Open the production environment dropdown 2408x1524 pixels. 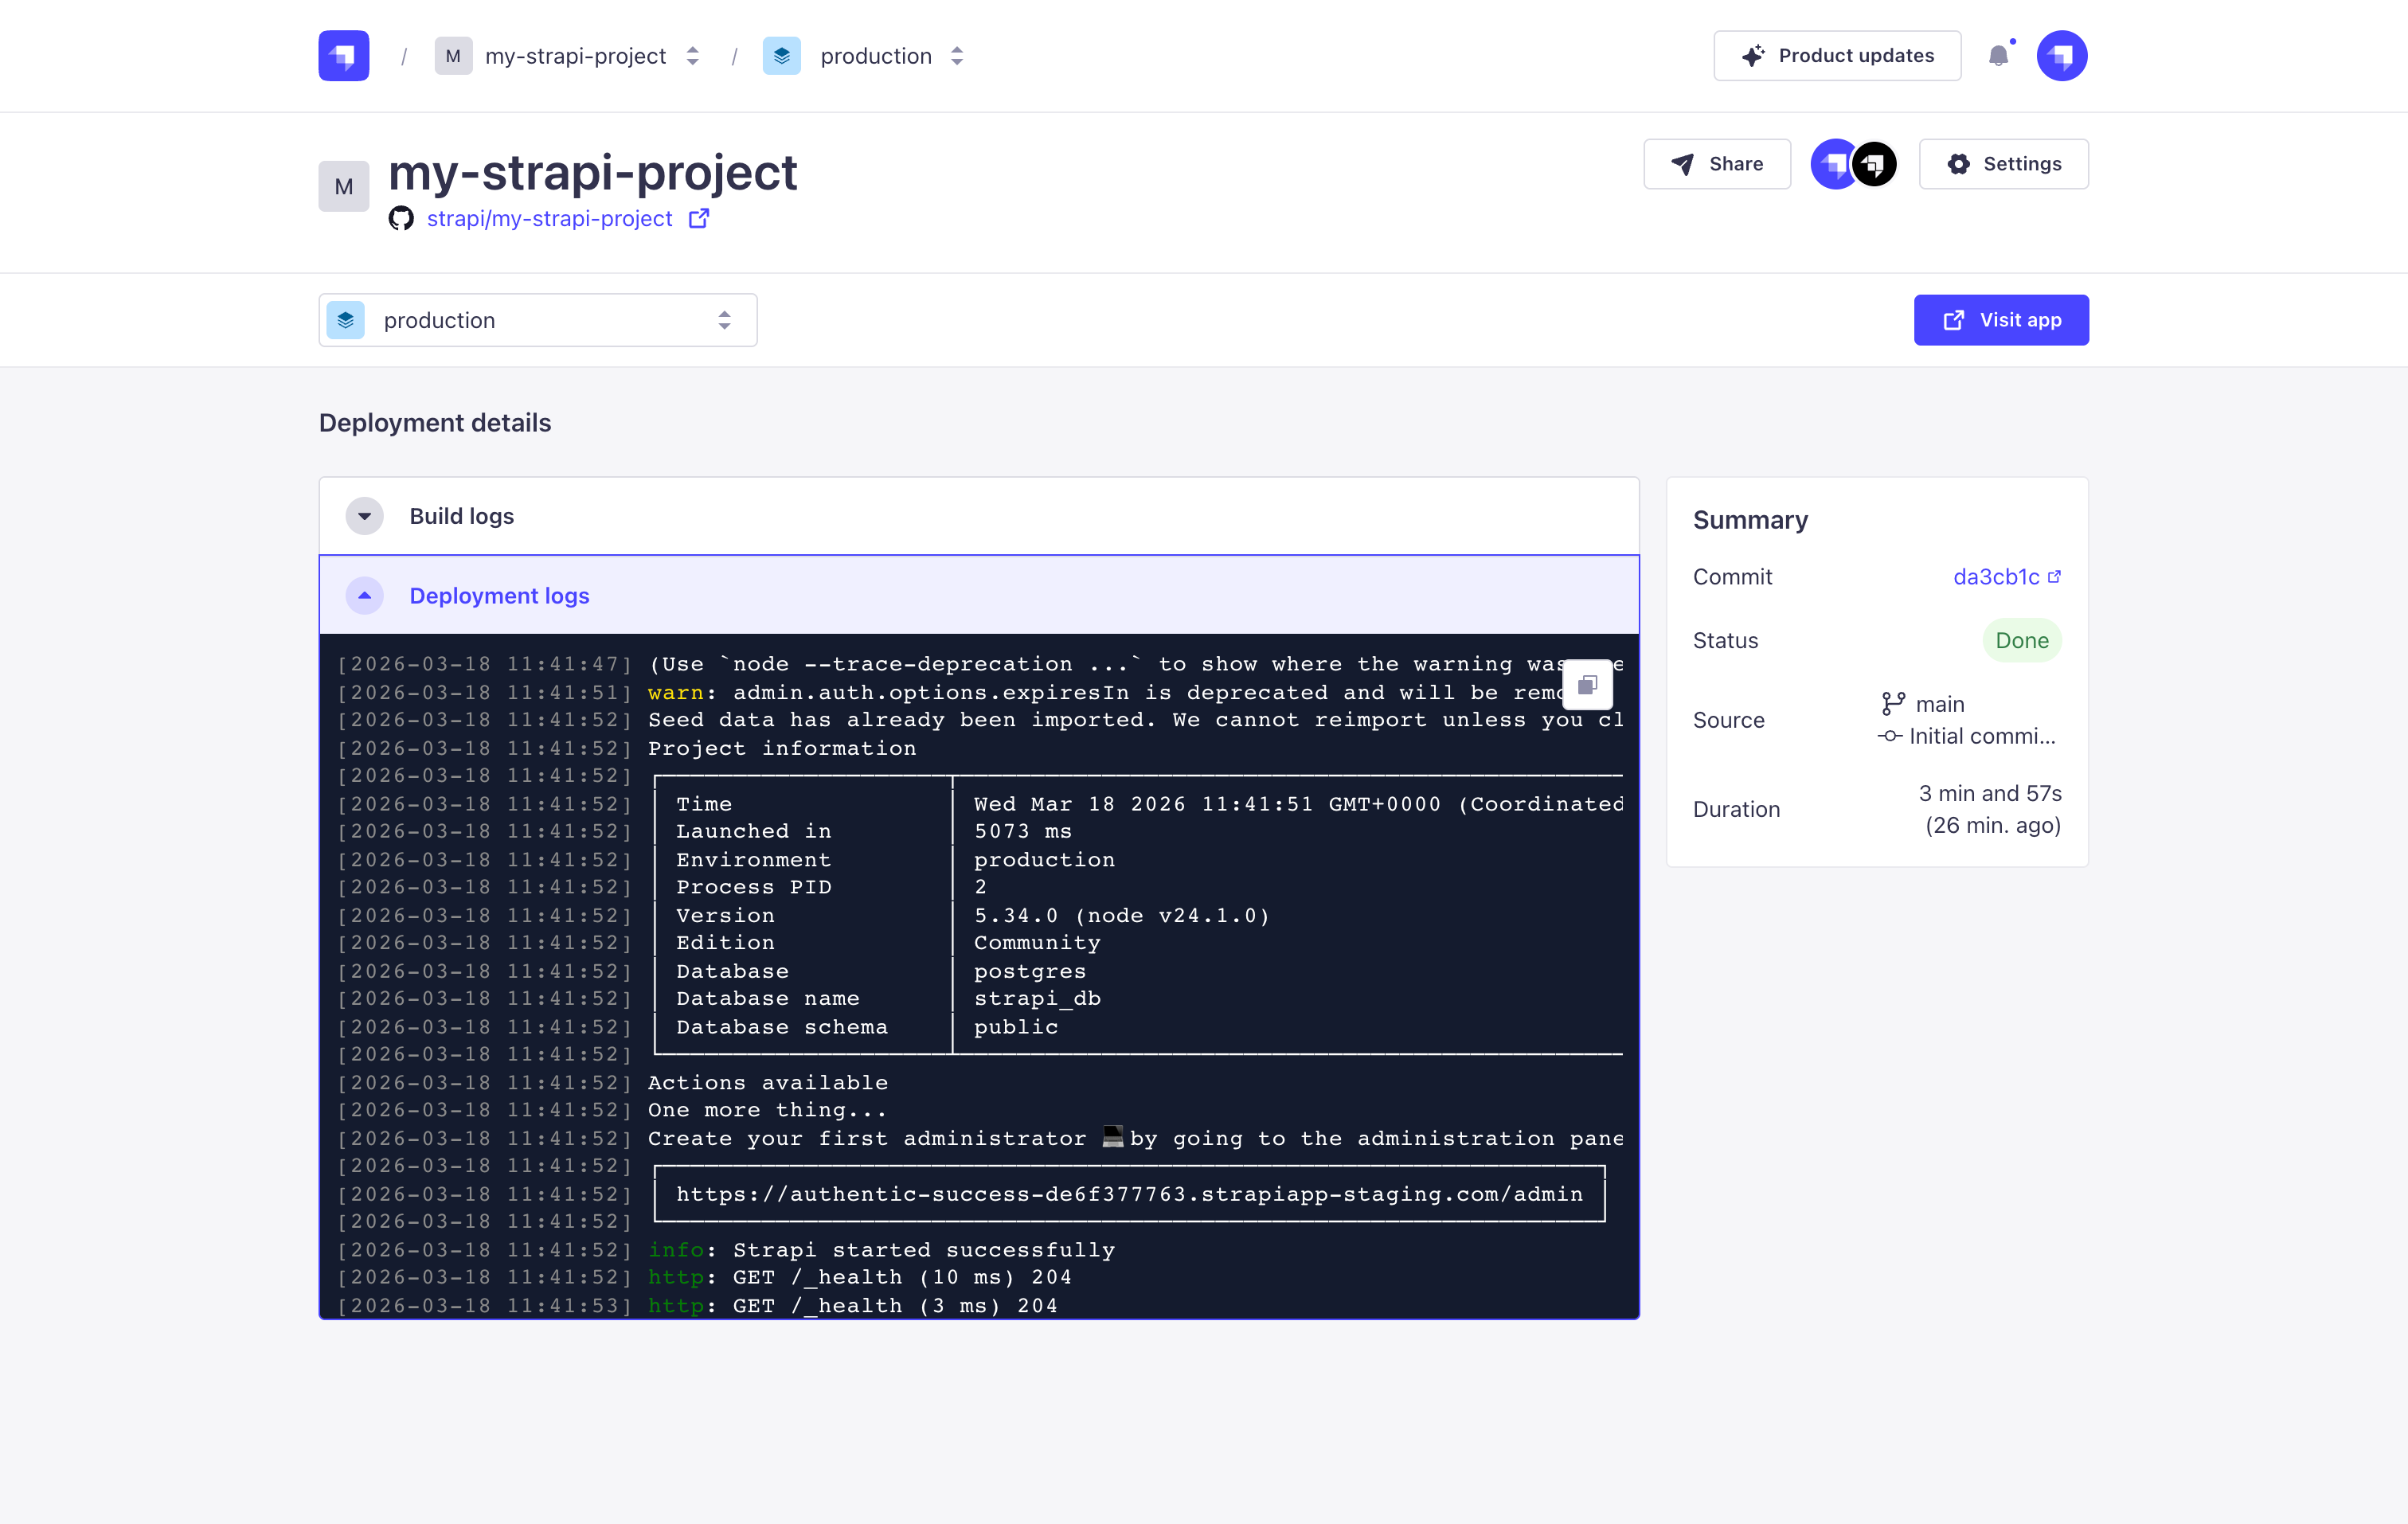tap(537, 320)
